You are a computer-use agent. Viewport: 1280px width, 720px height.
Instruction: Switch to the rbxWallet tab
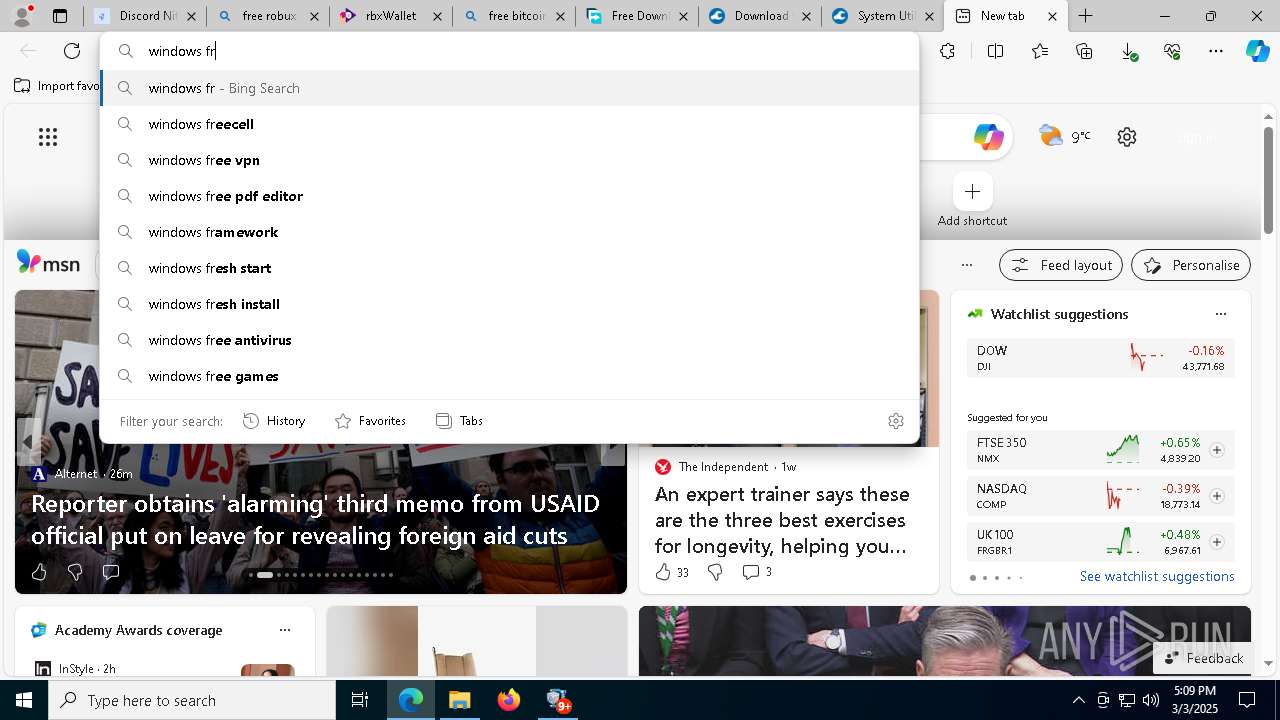(x=391, y=16)
